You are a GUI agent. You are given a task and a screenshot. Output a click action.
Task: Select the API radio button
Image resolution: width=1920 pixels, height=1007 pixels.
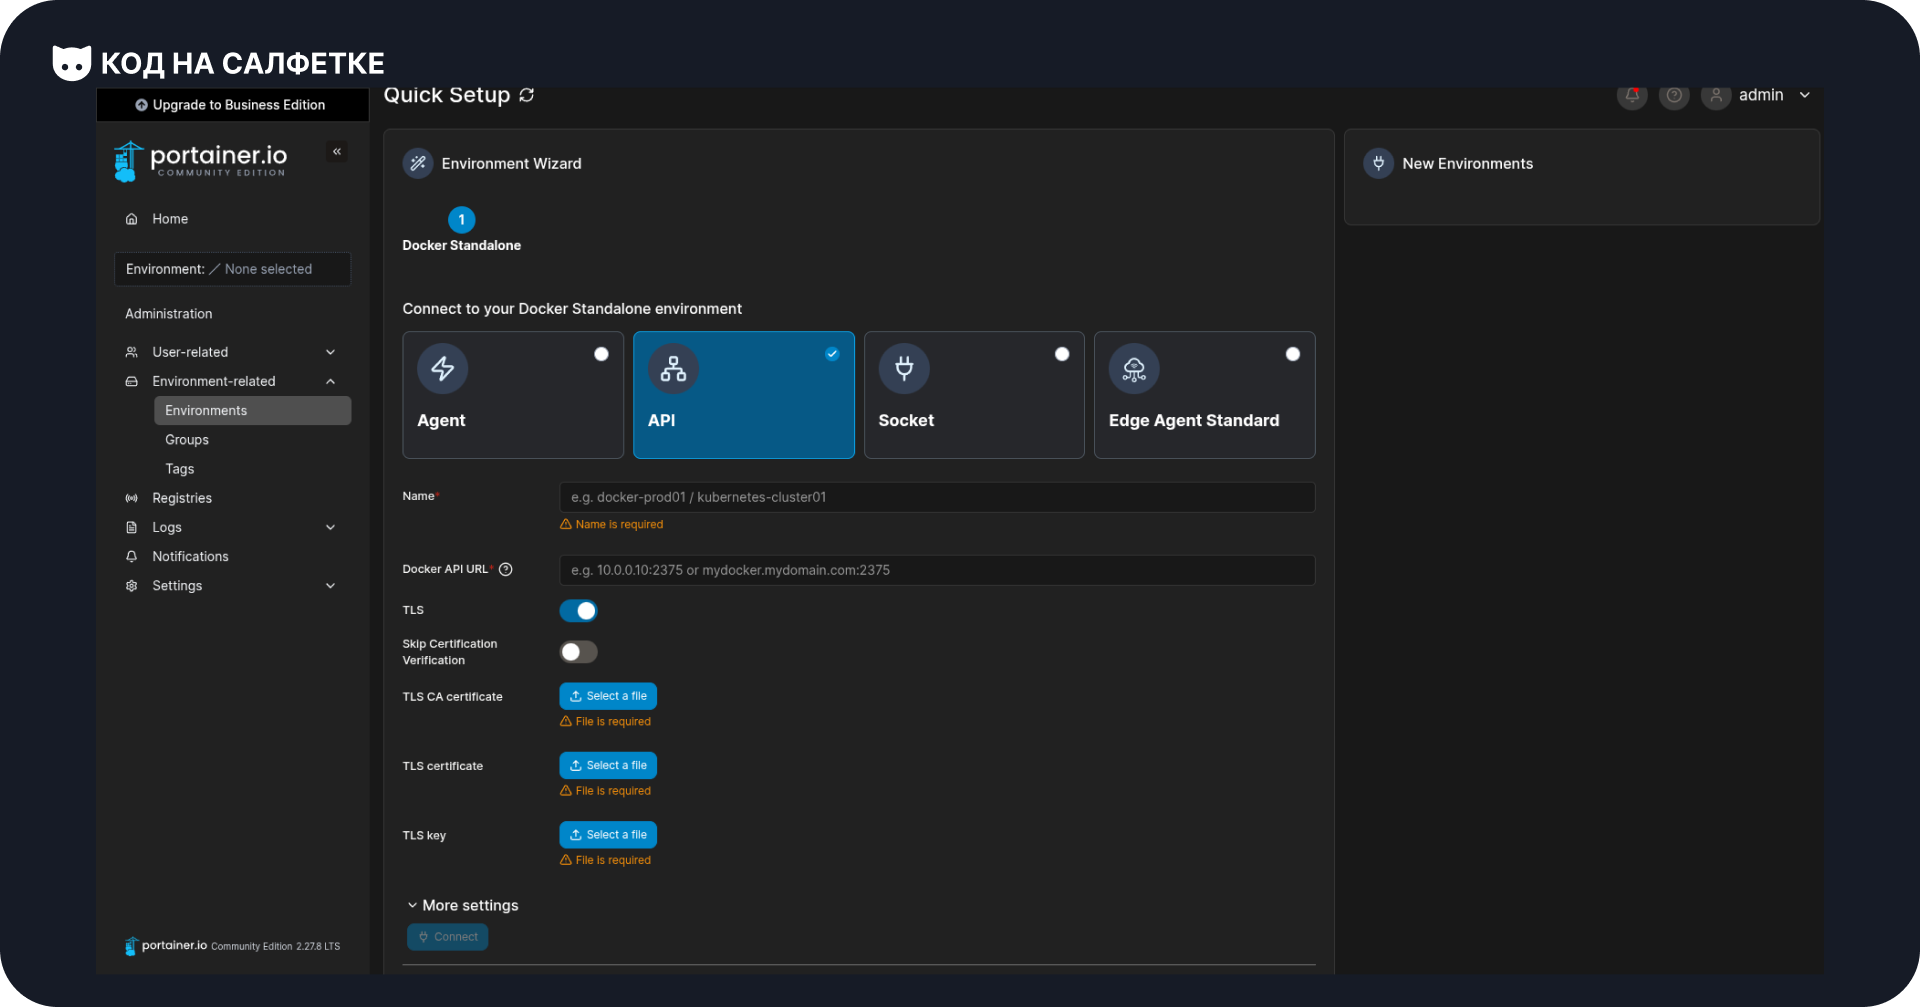click(832, 354)
